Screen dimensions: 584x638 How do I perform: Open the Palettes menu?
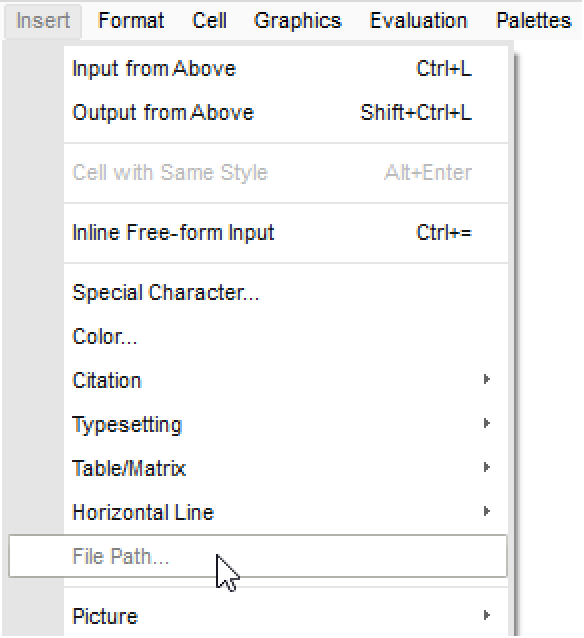[534, 21]
